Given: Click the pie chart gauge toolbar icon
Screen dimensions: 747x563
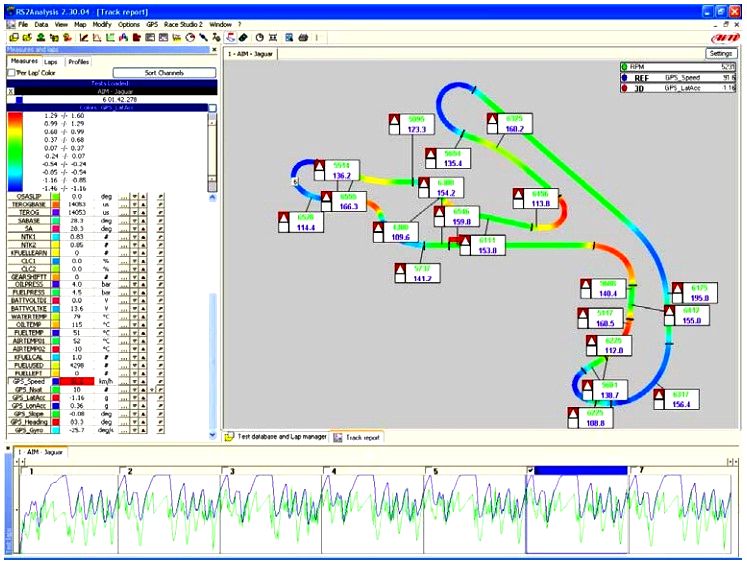Looking at the screenshot, I should click(188, 36).
